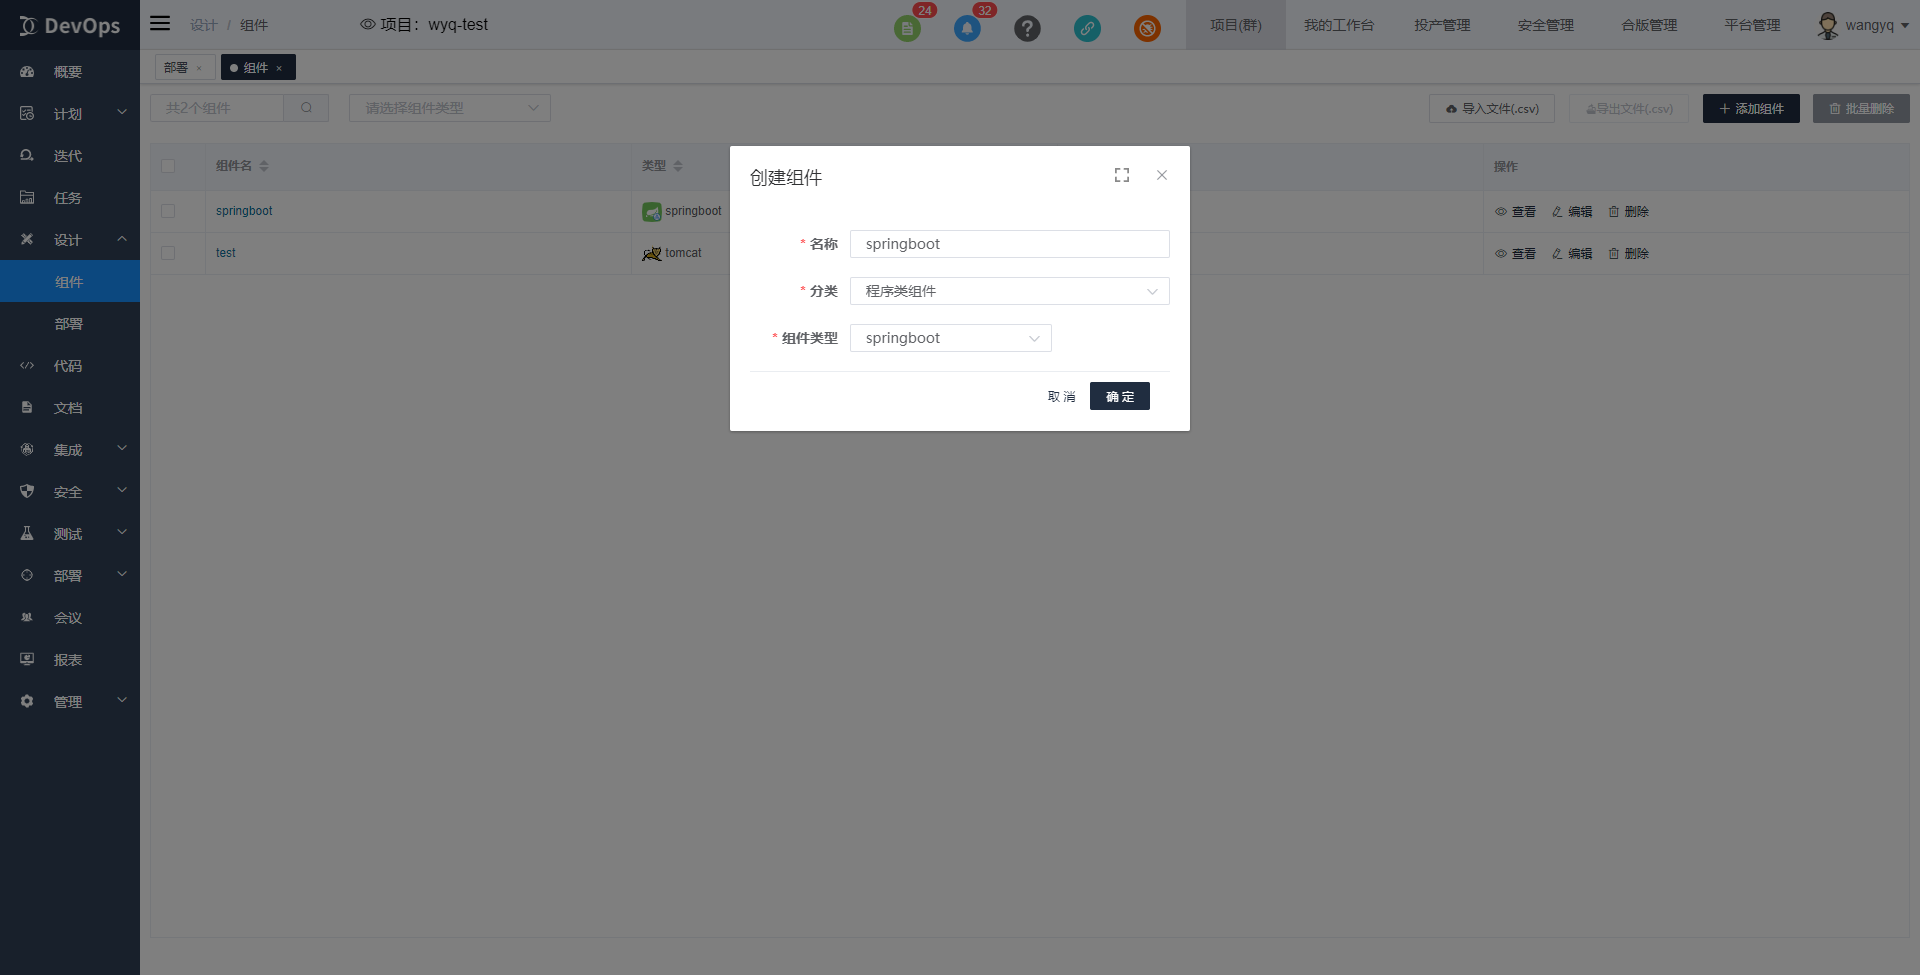Click the orange blocked-bug icon
This screenshot has width=1920, height=975.
pyautogui.click(x=1147, y=28)
